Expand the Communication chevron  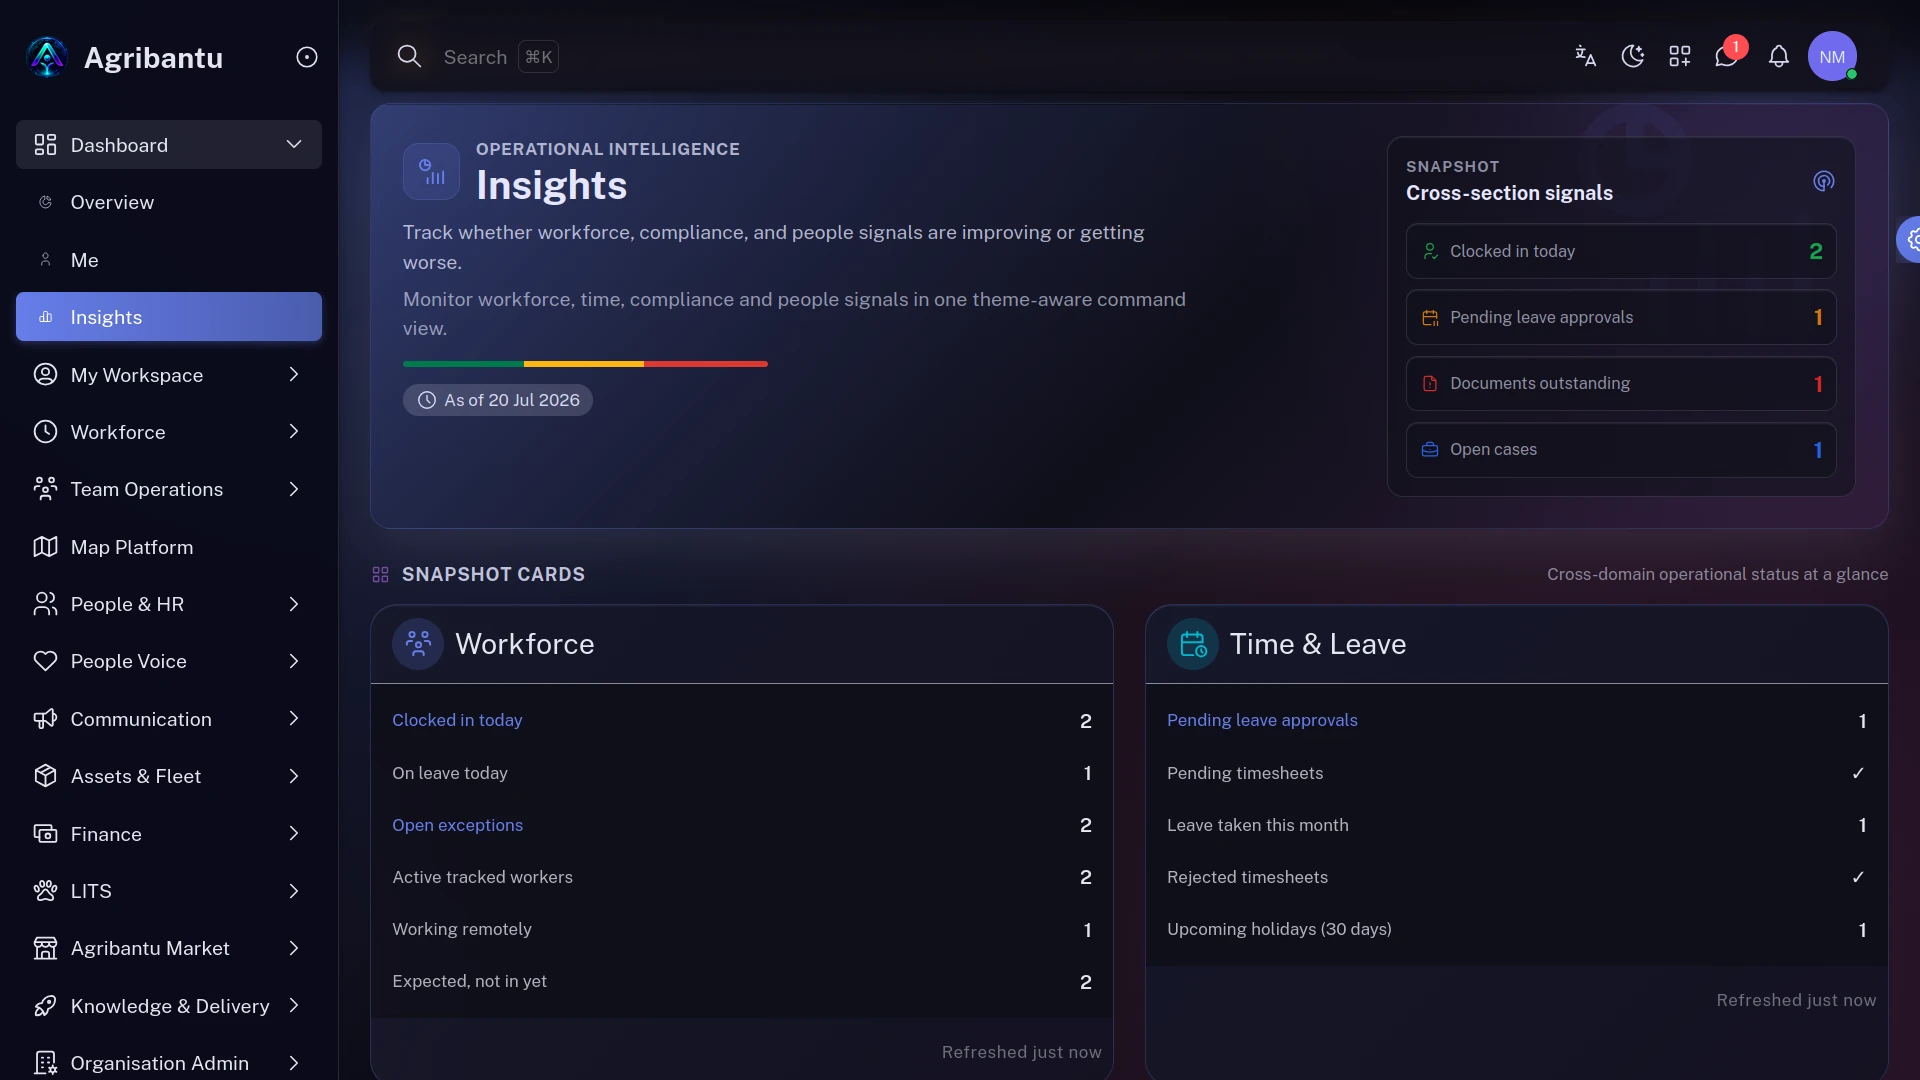(294, 718)
